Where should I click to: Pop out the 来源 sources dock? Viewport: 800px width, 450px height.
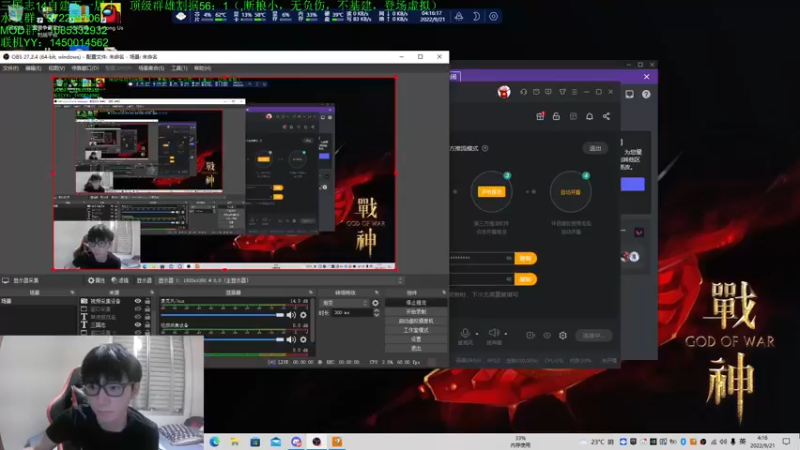coord(152,292)
